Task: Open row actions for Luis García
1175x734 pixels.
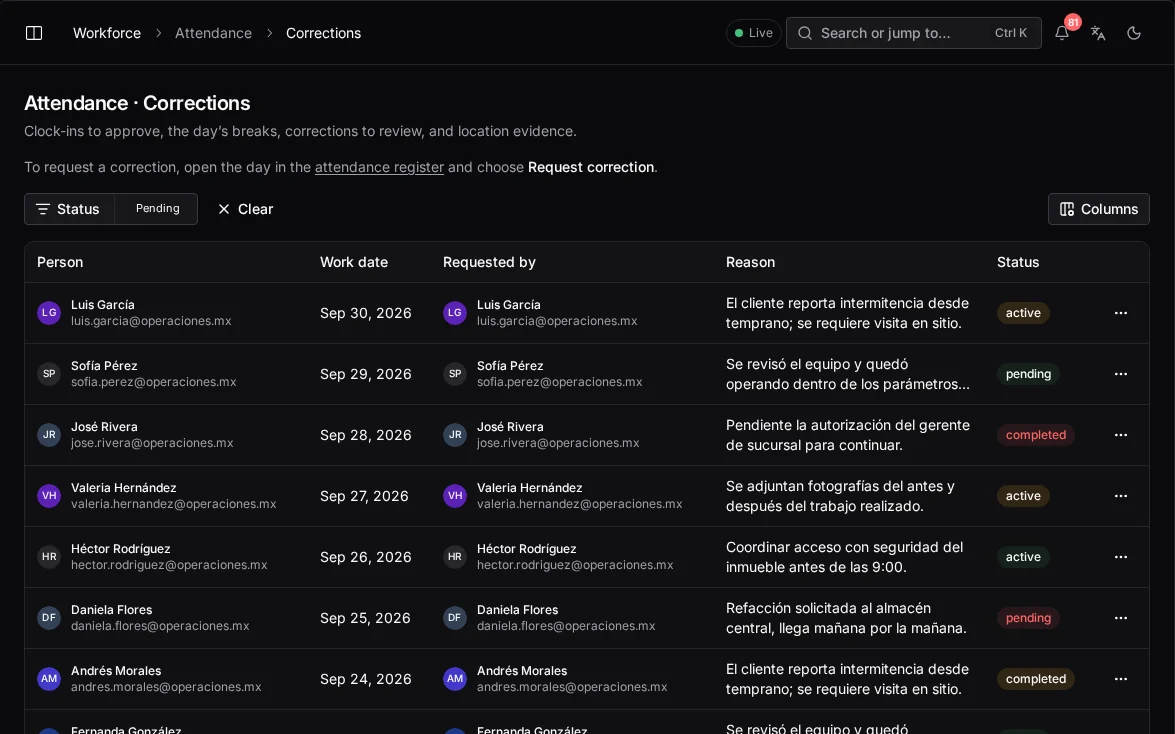Action: click(x=1120, y=313)
